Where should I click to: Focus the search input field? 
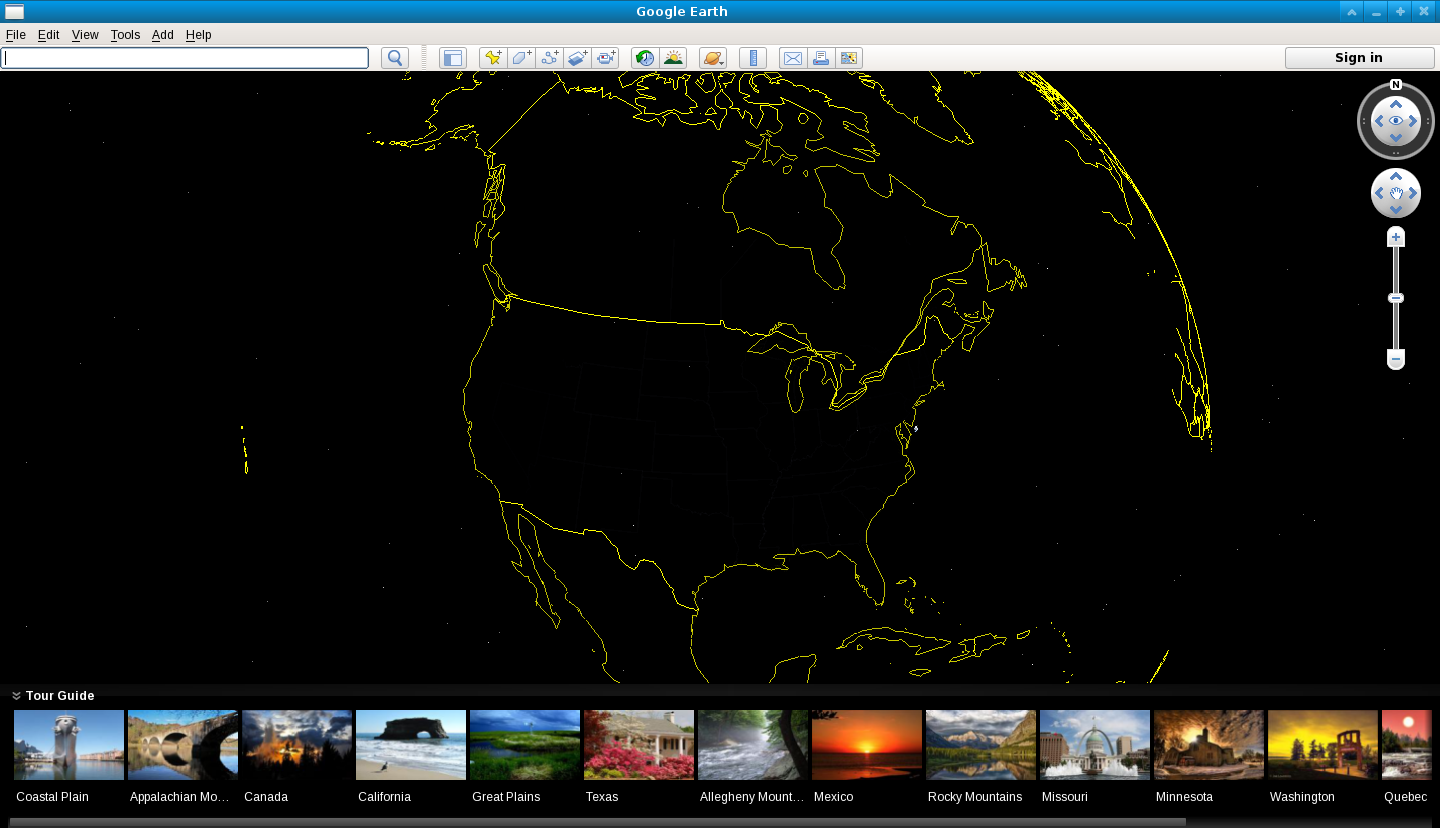click(x=185, y=58)
